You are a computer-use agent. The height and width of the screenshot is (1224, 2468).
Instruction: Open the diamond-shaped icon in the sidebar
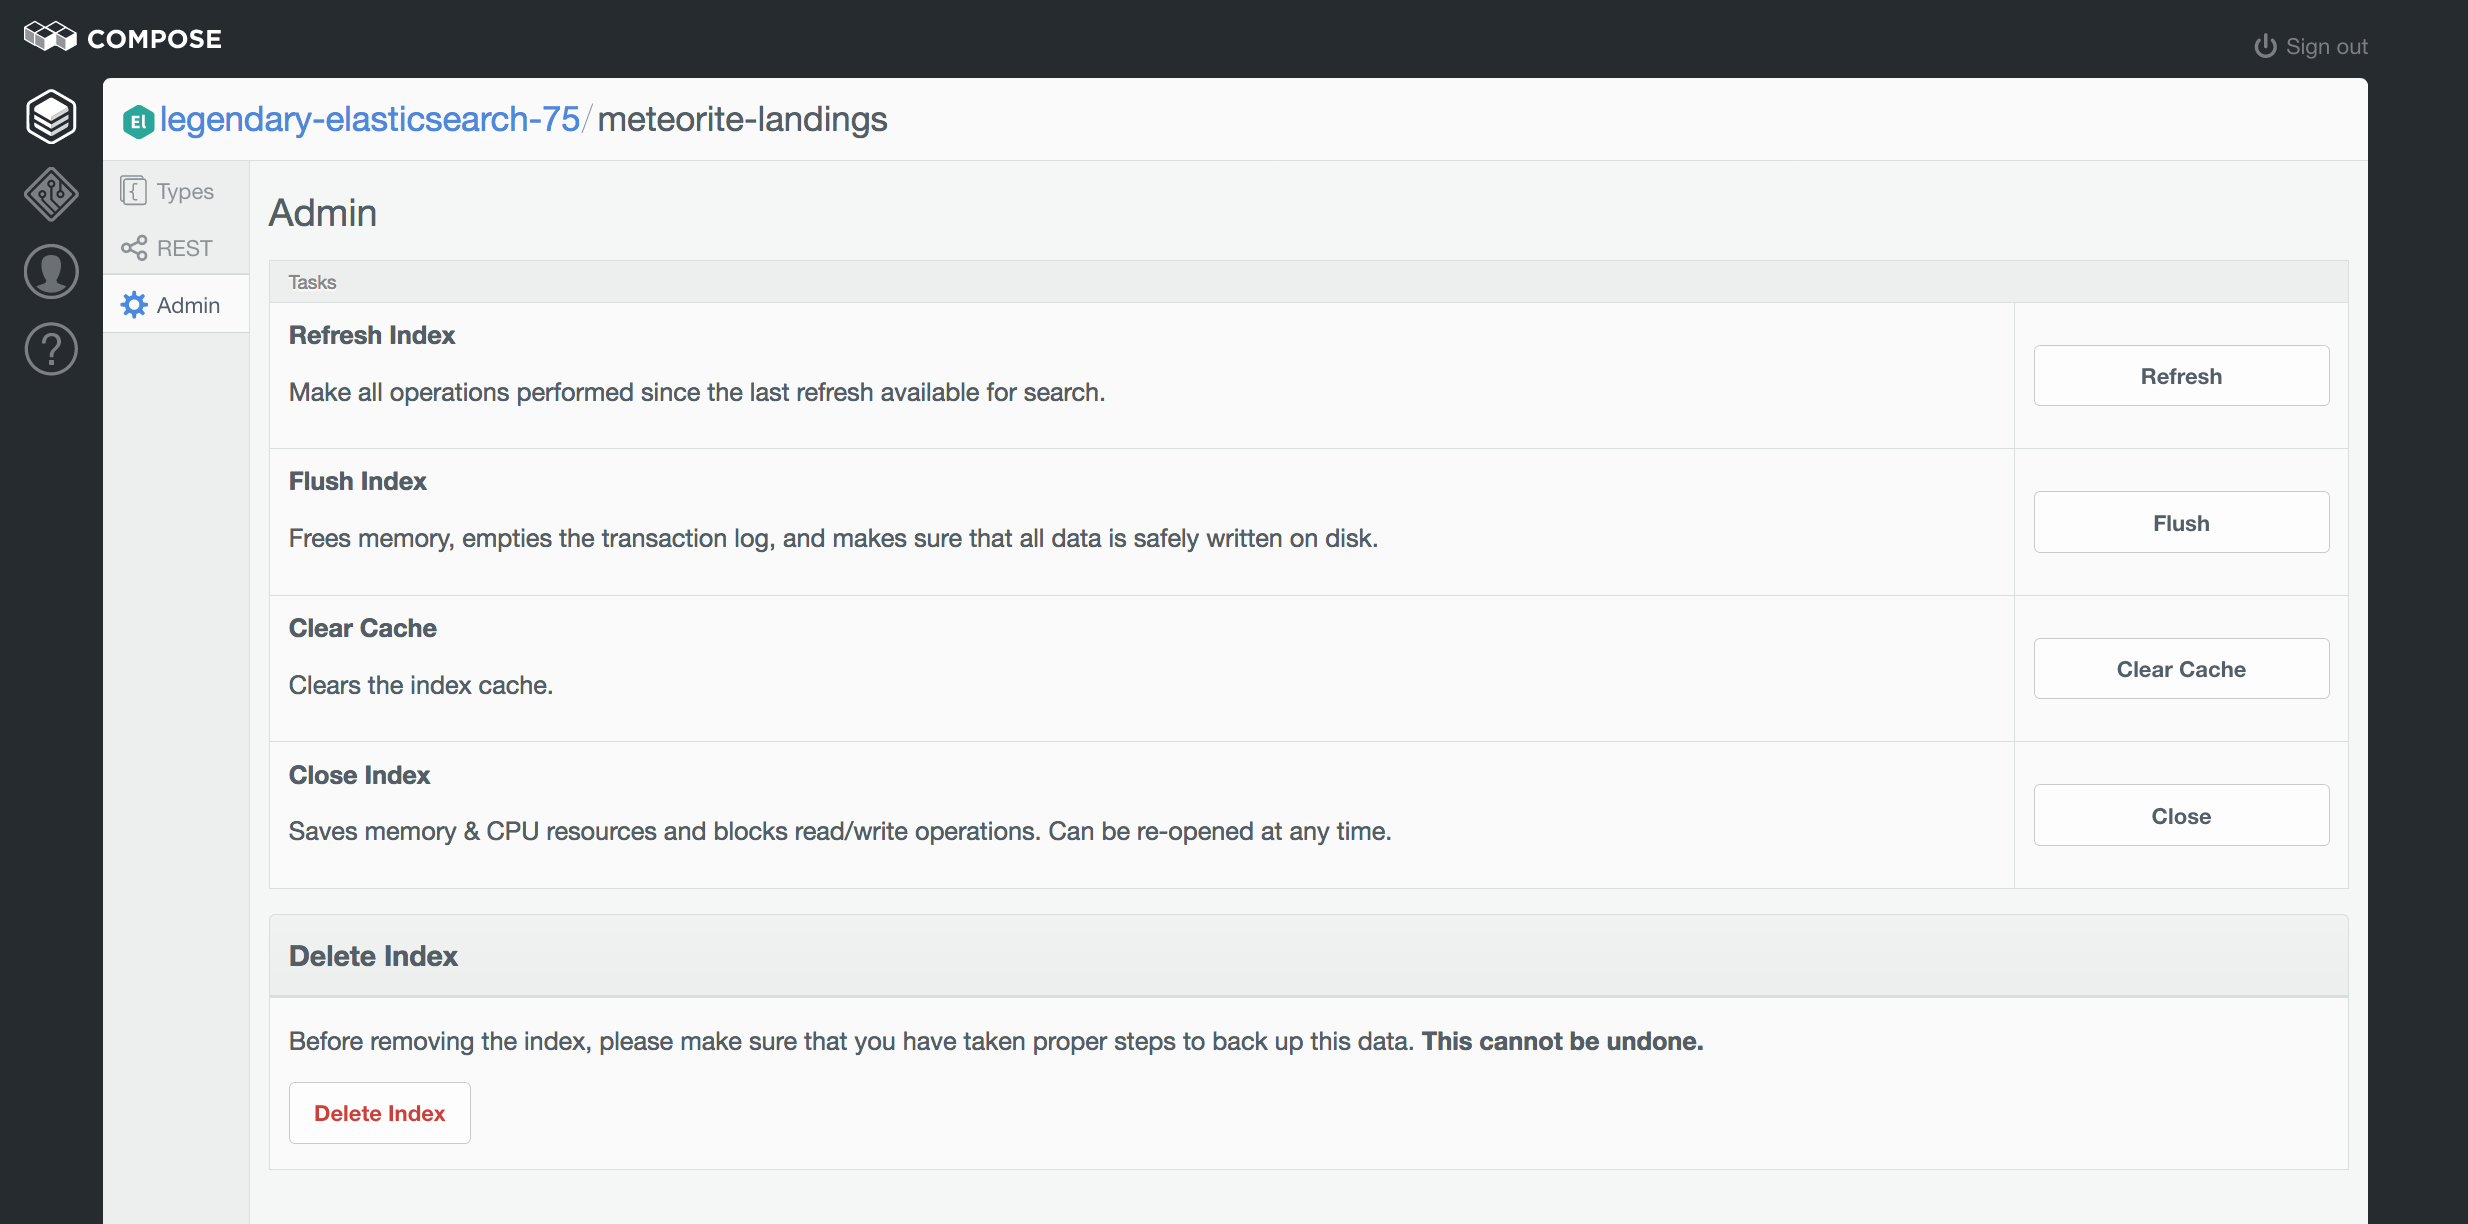[51, 194]
